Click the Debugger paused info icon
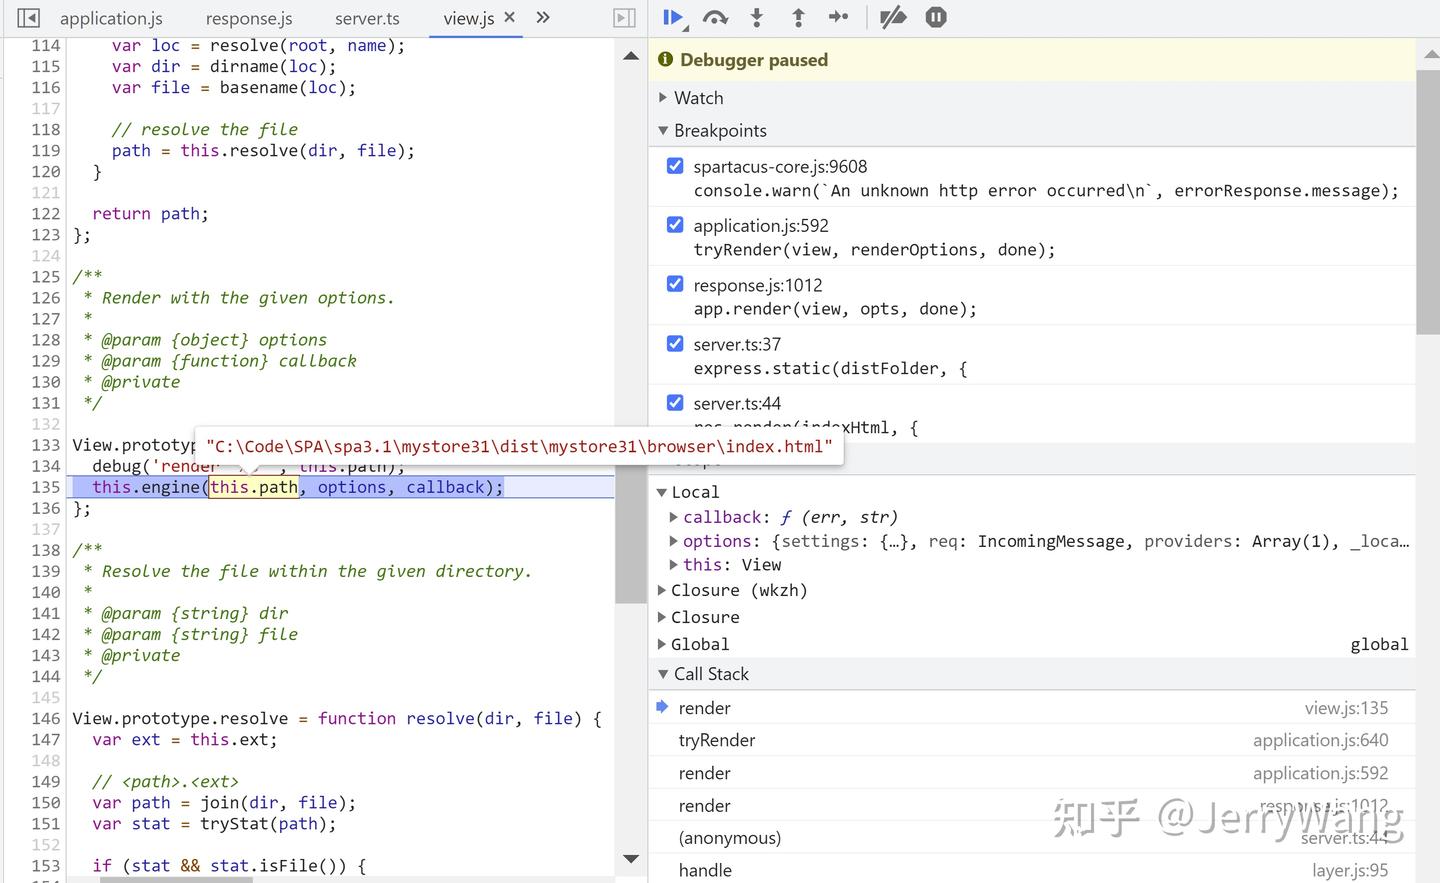This screenshot has width=1440, height=883. [x=666, y=60]
